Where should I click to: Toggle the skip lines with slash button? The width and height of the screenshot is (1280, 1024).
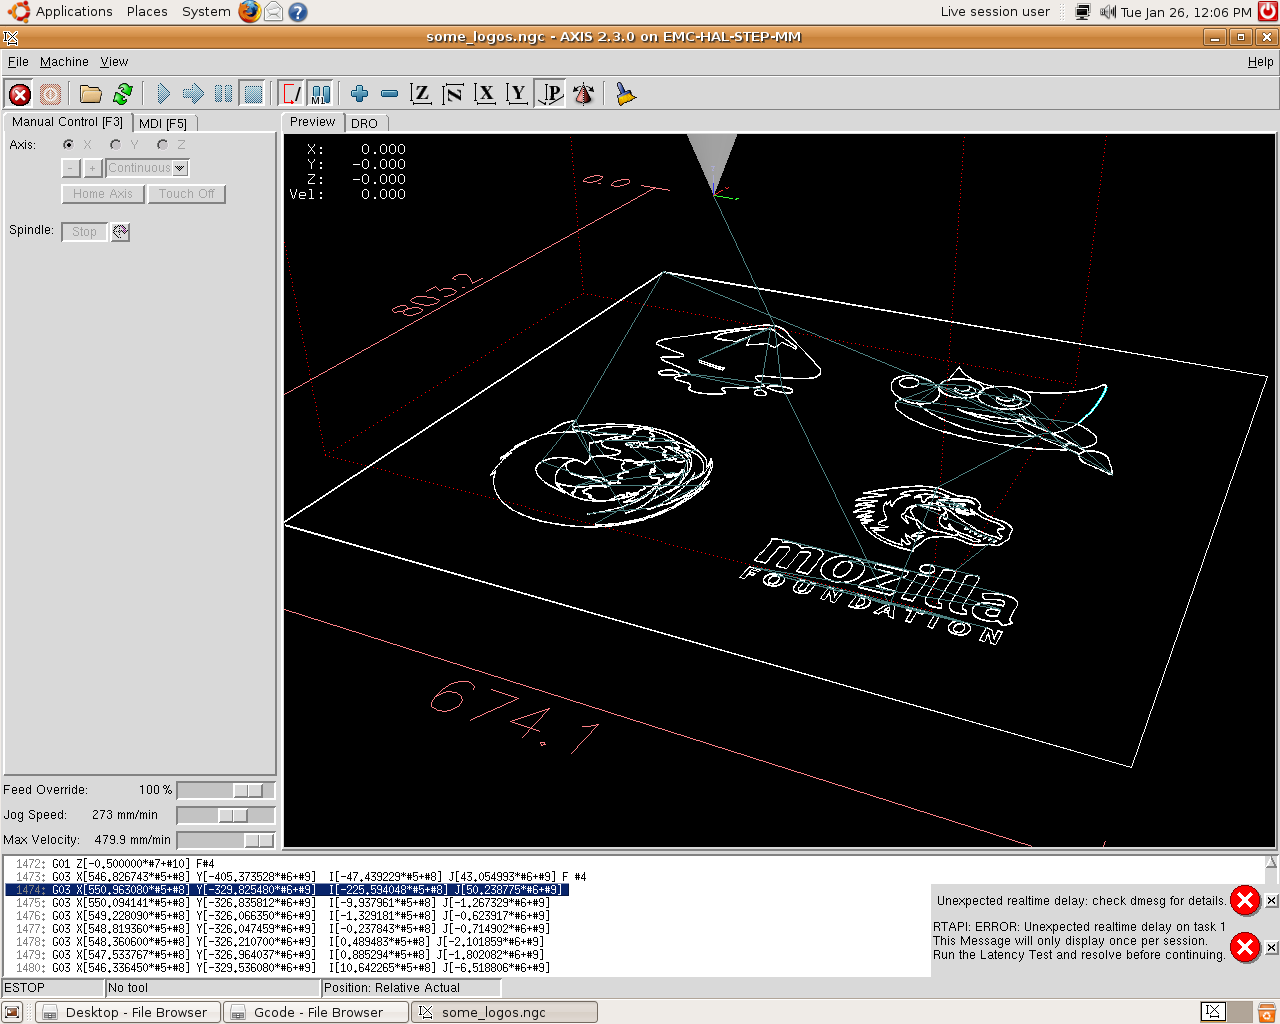pos(291,94)
